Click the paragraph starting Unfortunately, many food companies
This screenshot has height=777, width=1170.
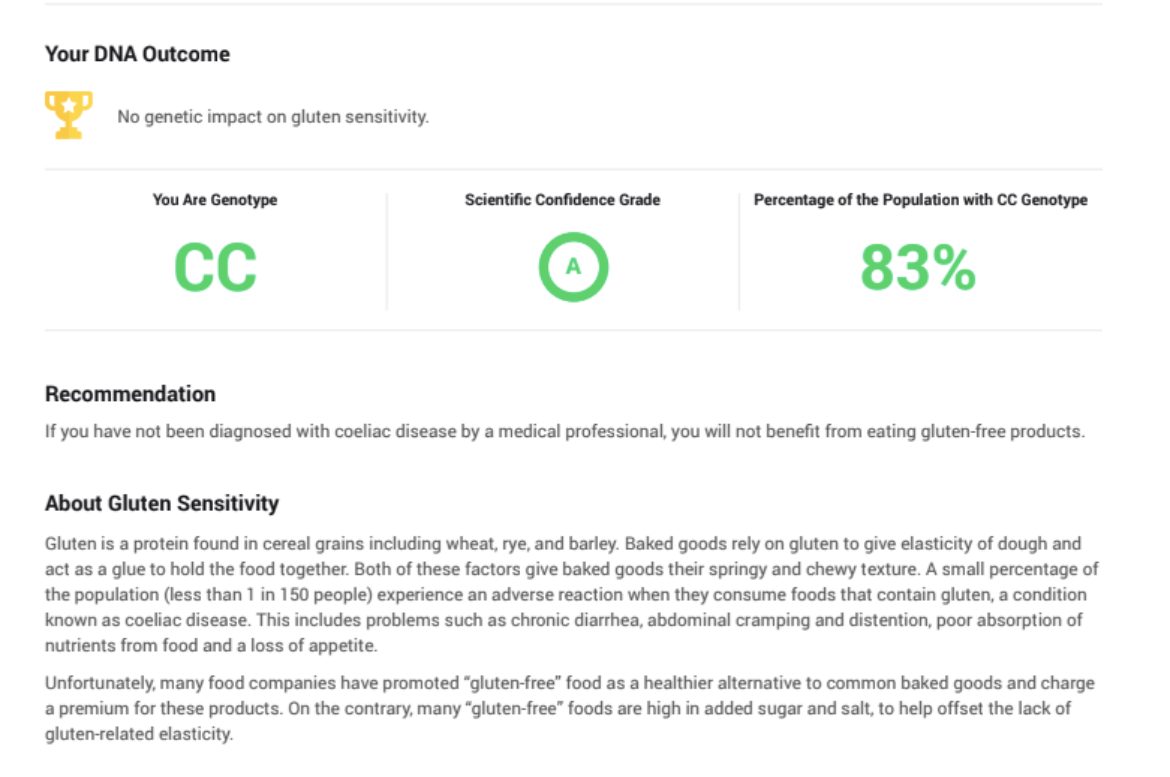coord(570,708)
